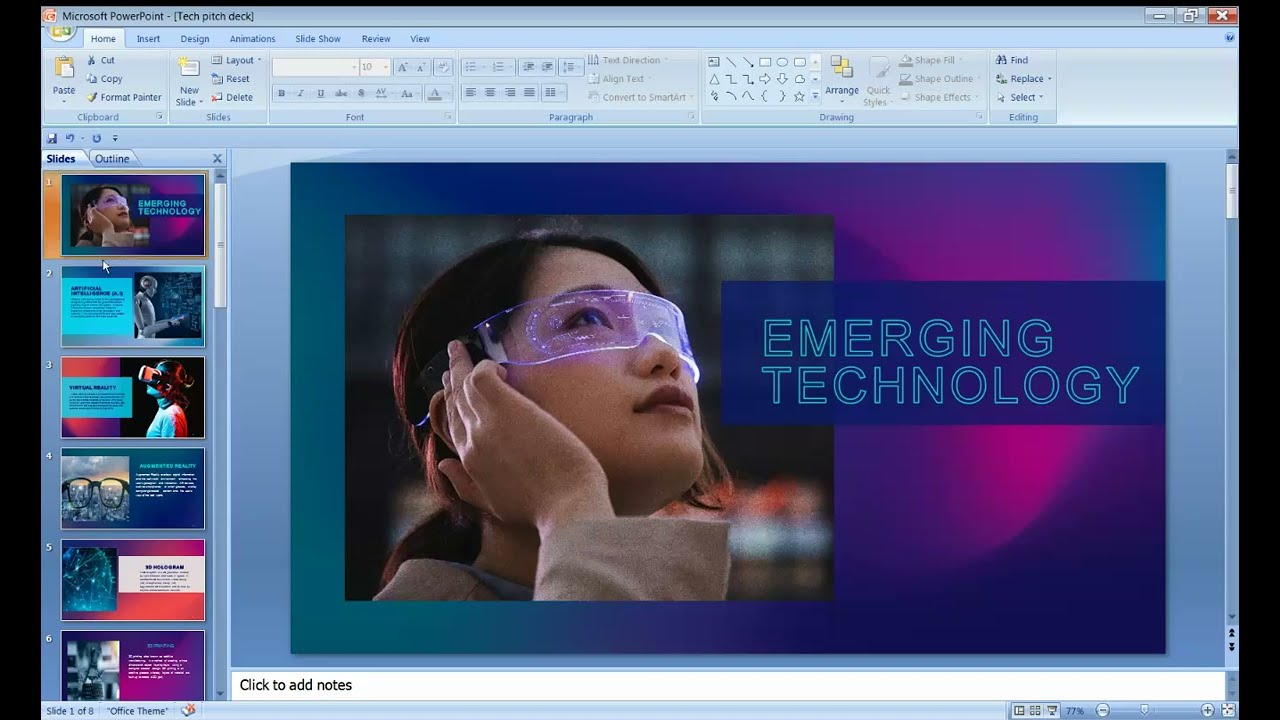Copy the selection with the Copy button
Viewport: 1280px width, 720px height.
coord(104,79)
